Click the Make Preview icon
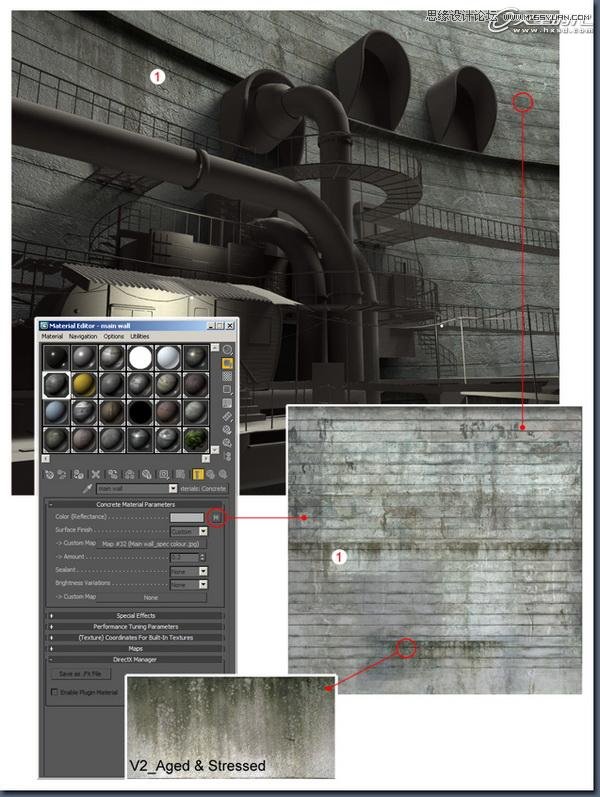 [227, 416]
